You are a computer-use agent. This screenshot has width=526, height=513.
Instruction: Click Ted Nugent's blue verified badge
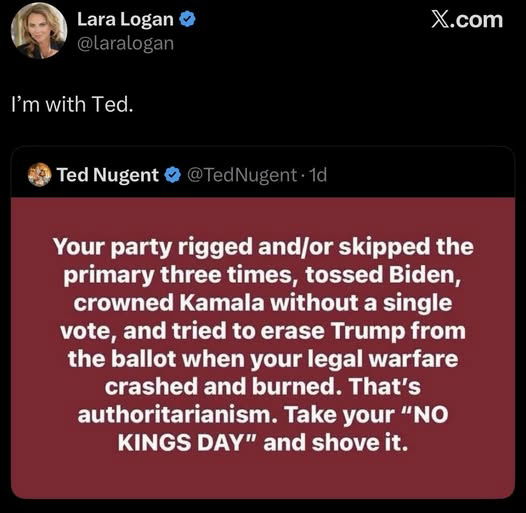(x=173, y=175)
